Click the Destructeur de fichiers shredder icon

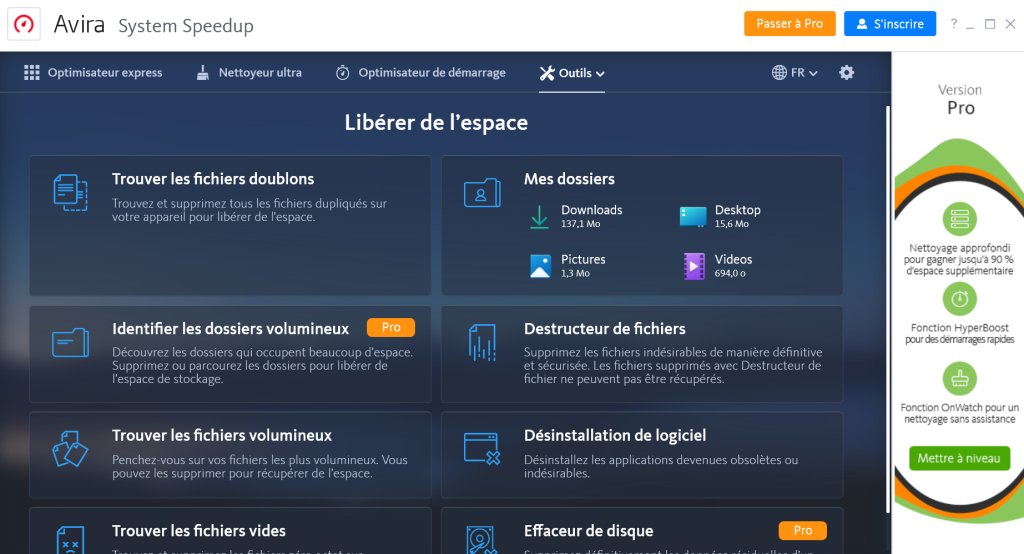(482, 342)
